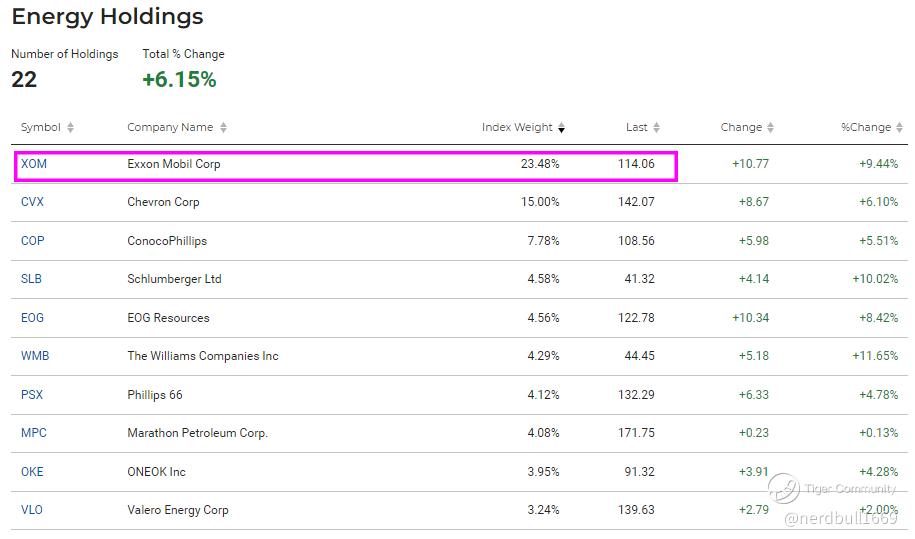Click the Exxon Mobil Corp company name
The image size is (915, 539).
click(x=174, y=164)
